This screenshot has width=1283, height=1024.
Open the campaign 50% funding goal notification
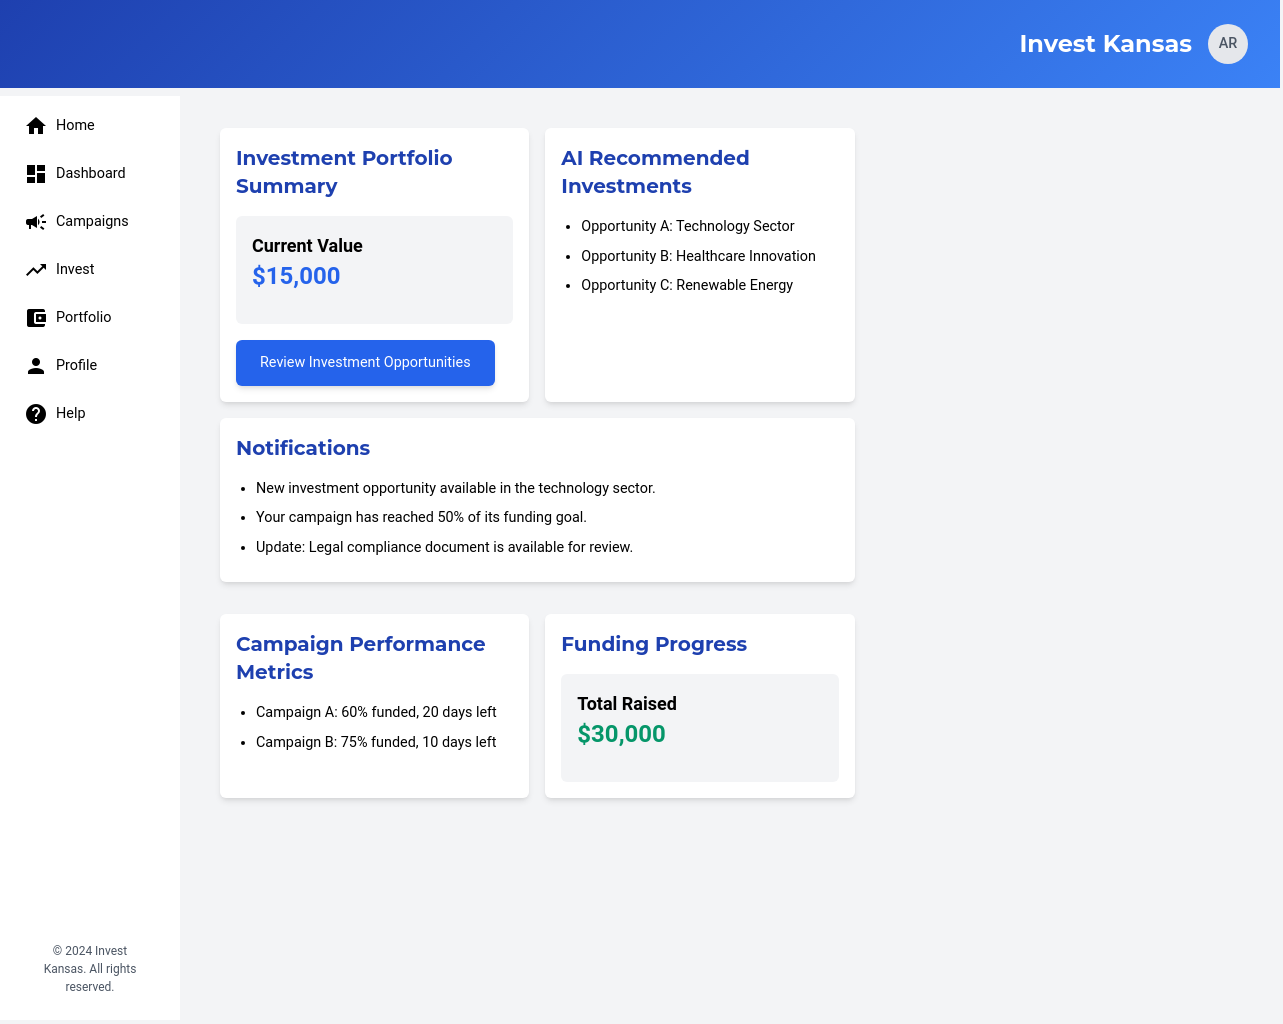pyautogui.click(x=421, y=517)
